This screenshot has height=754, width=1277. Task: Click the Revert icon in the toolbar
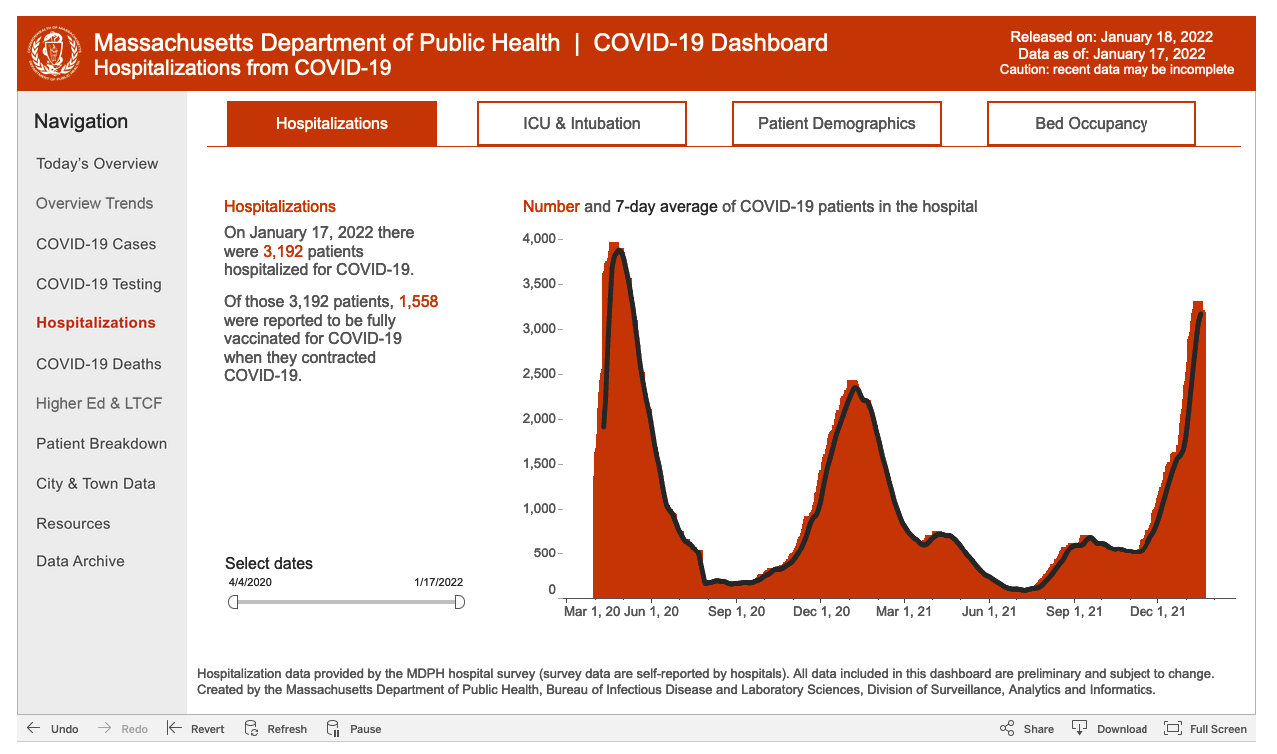click(x=174, y=728)
